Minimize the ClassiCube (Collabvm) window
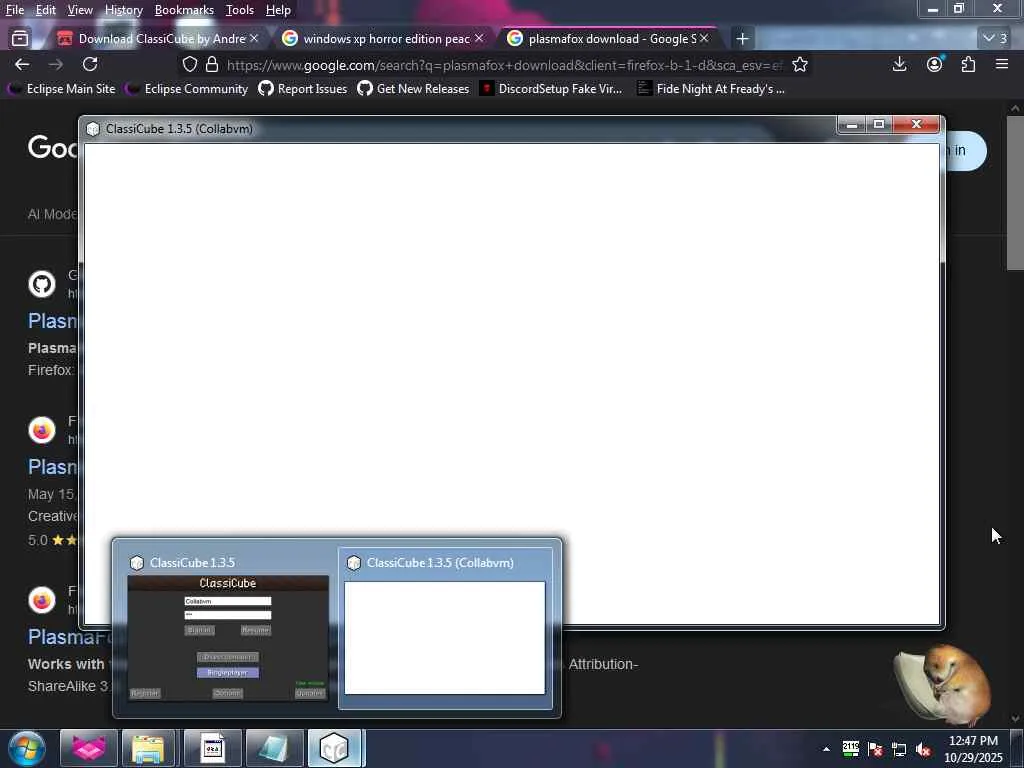Screen dimensions: 1024x768 pos(851,124)
